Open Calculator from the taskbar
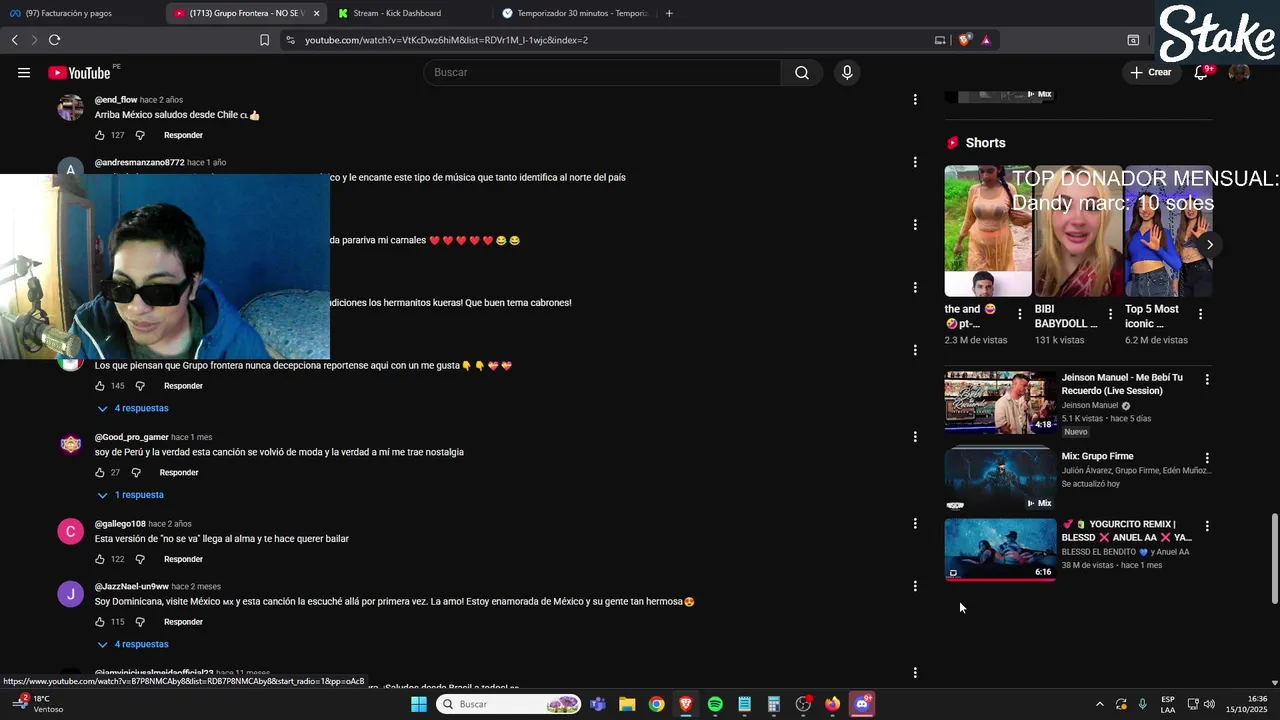 tap(774, 704)
